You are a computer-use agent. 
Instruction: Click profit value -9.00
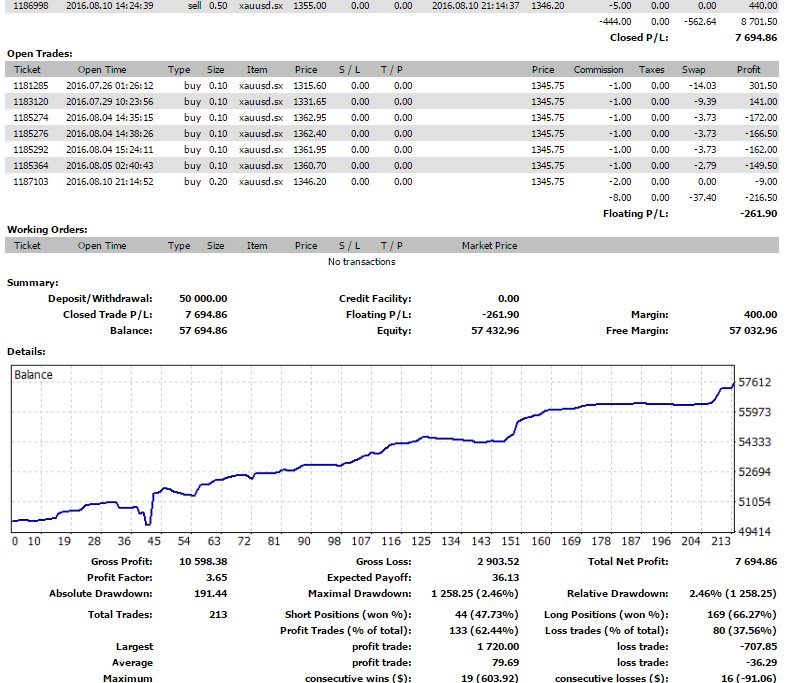click(x=766, y=182)
